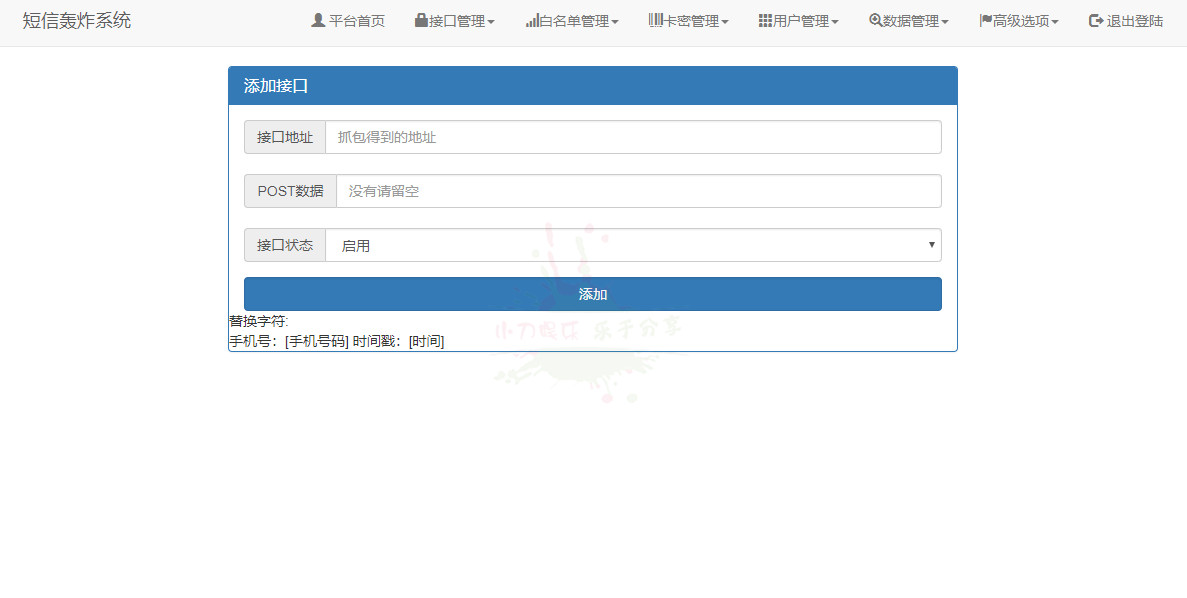Expand the caret next to 用户管理
Image resolution: width=1187 pixels, height=598 pixels.
pos(835,22)
